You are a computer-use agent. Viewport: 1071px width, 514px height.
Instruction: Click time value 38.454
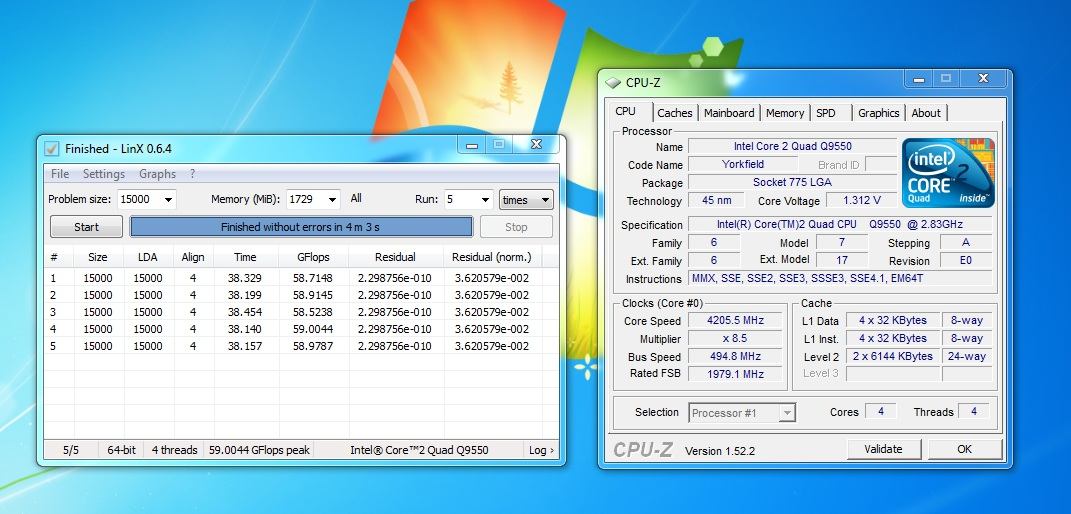coord(245,312)
